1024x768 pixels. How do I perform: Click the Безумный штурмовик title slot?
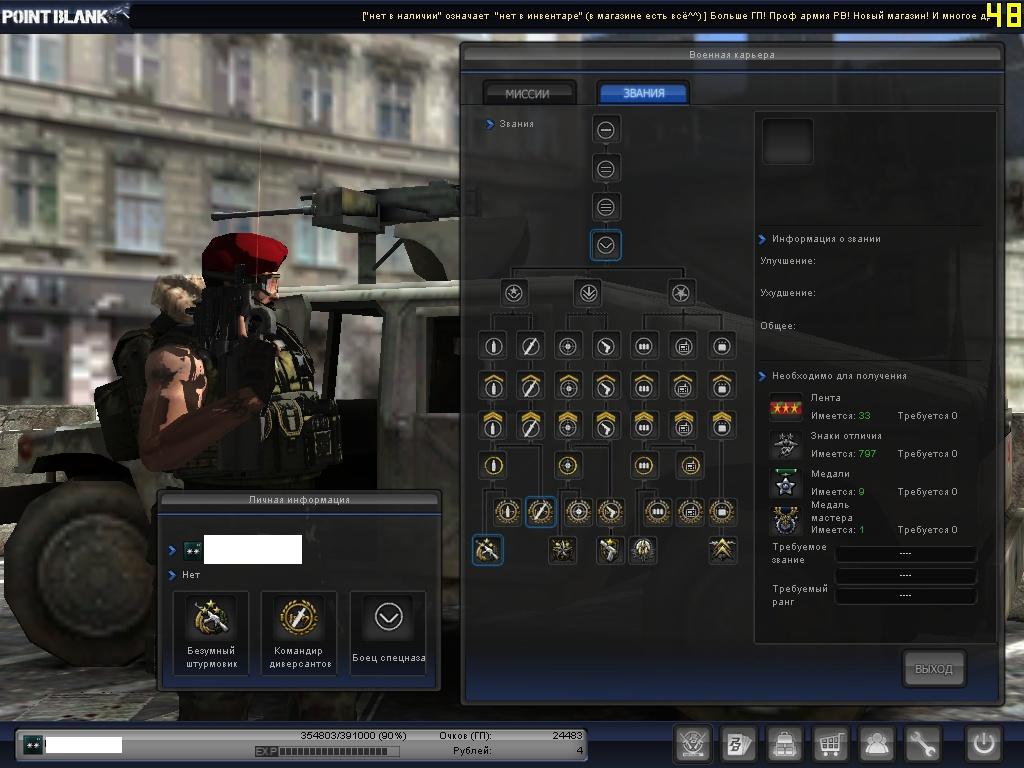211,632
